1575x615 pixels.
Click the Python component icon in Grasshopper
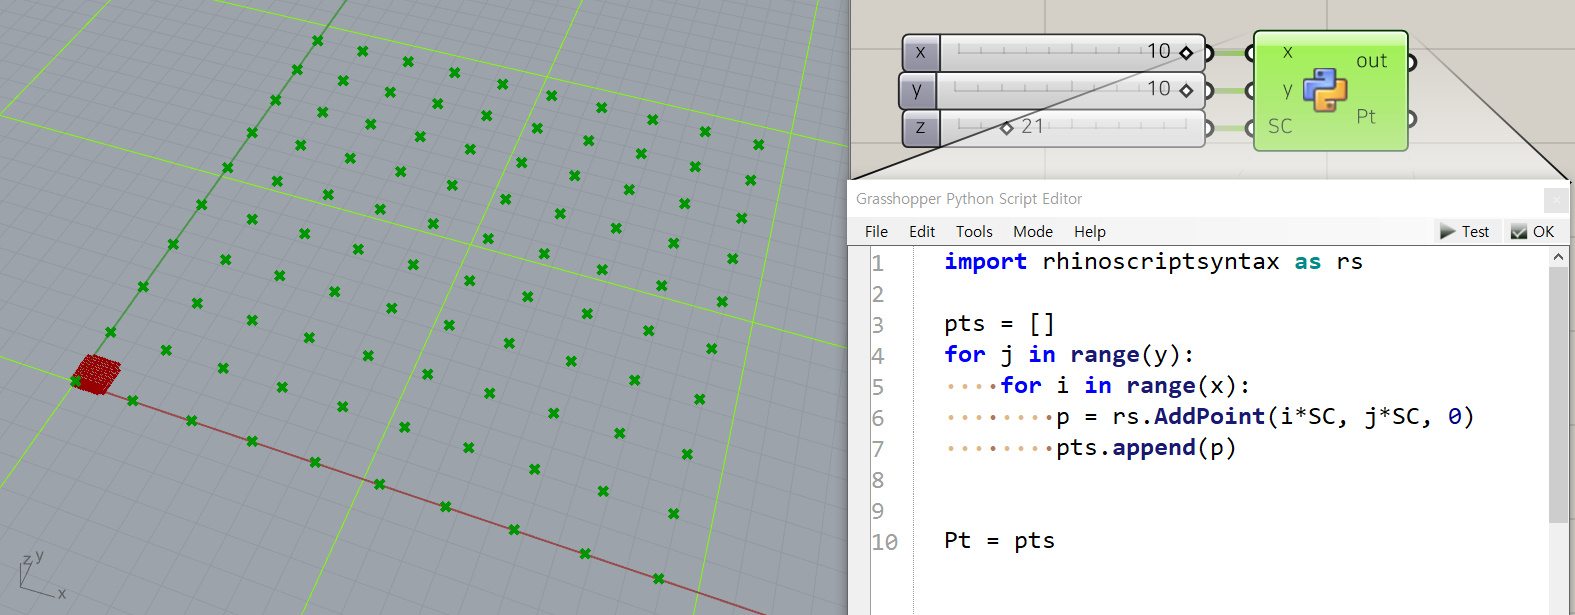1325,90
